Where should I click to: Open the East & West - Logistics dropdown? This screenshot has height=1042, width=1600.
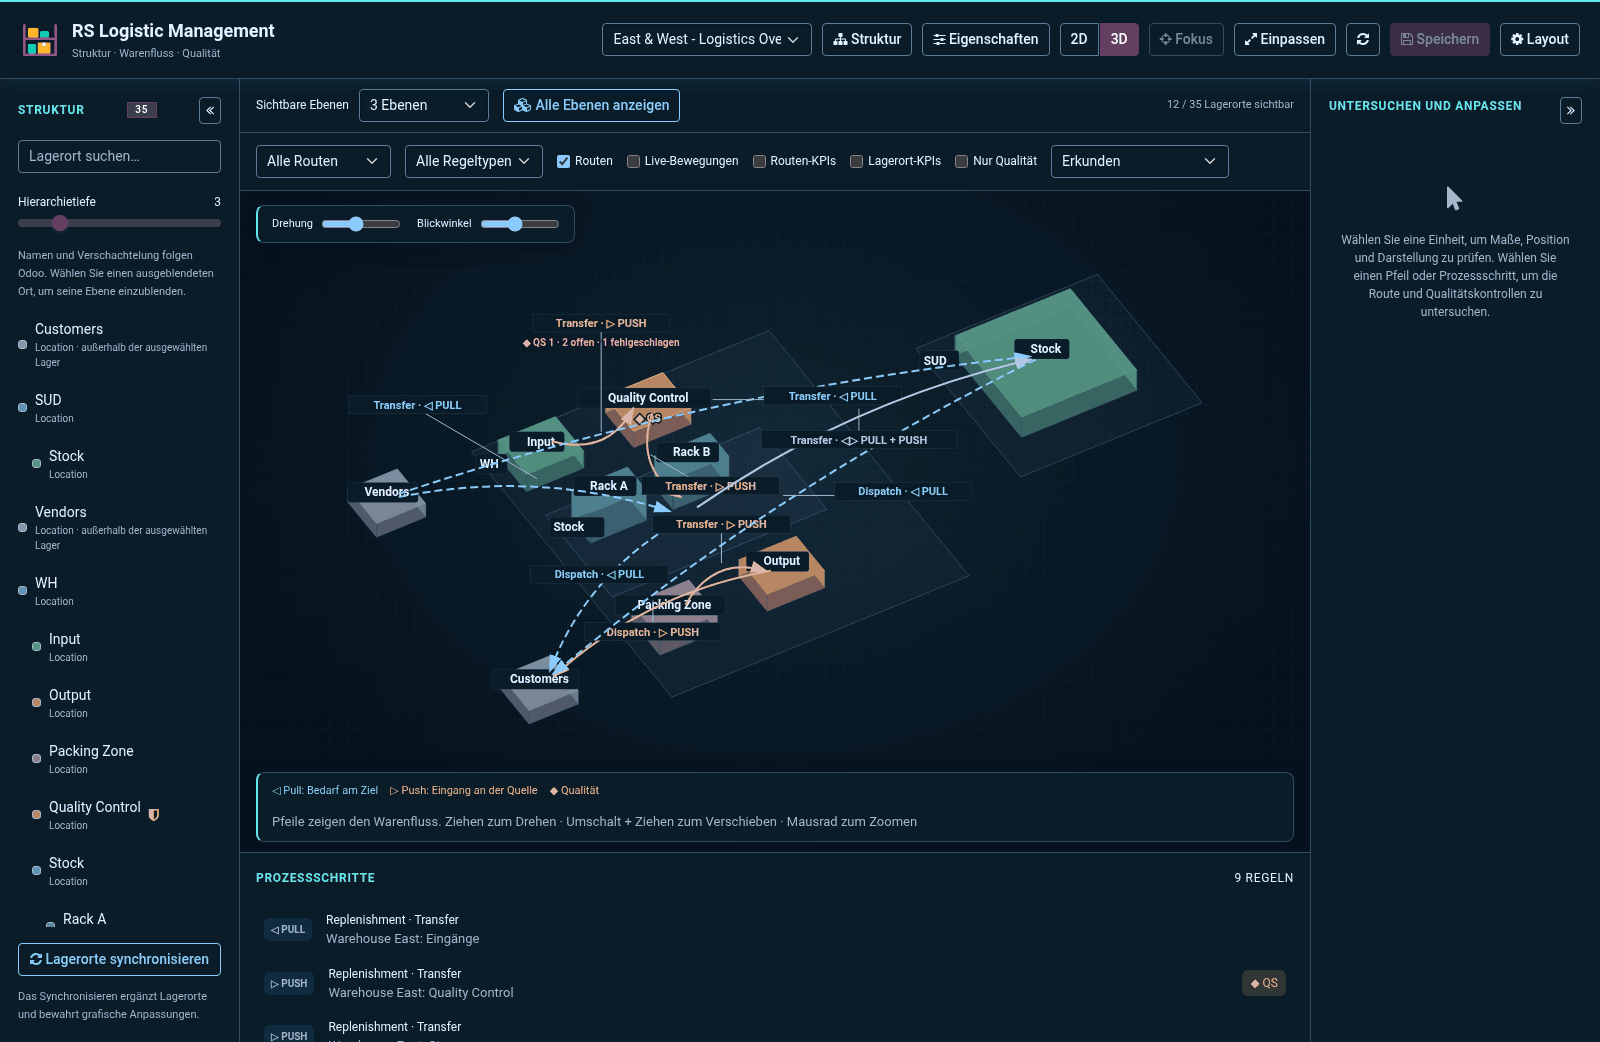pyautogui.click(x=706, y=39)
